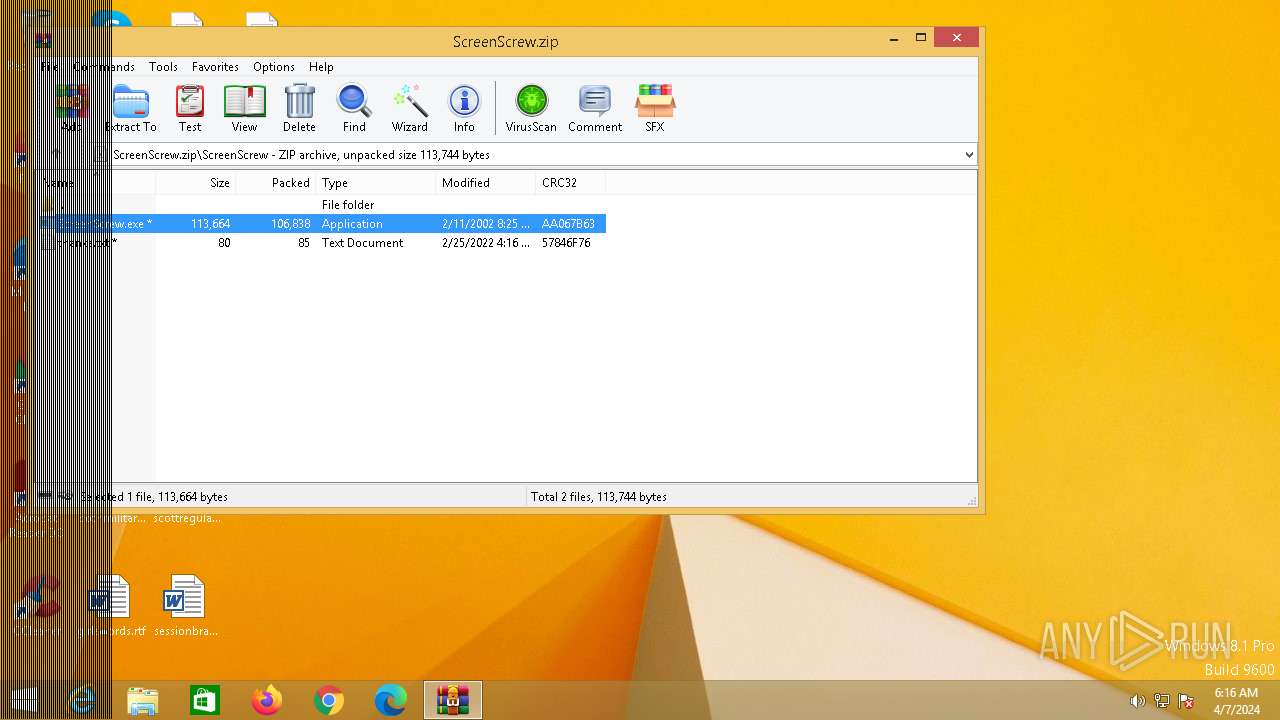Click the Test archive icon
The width and height of the screenshot is (1280, 720).
(x=190, y=108)
